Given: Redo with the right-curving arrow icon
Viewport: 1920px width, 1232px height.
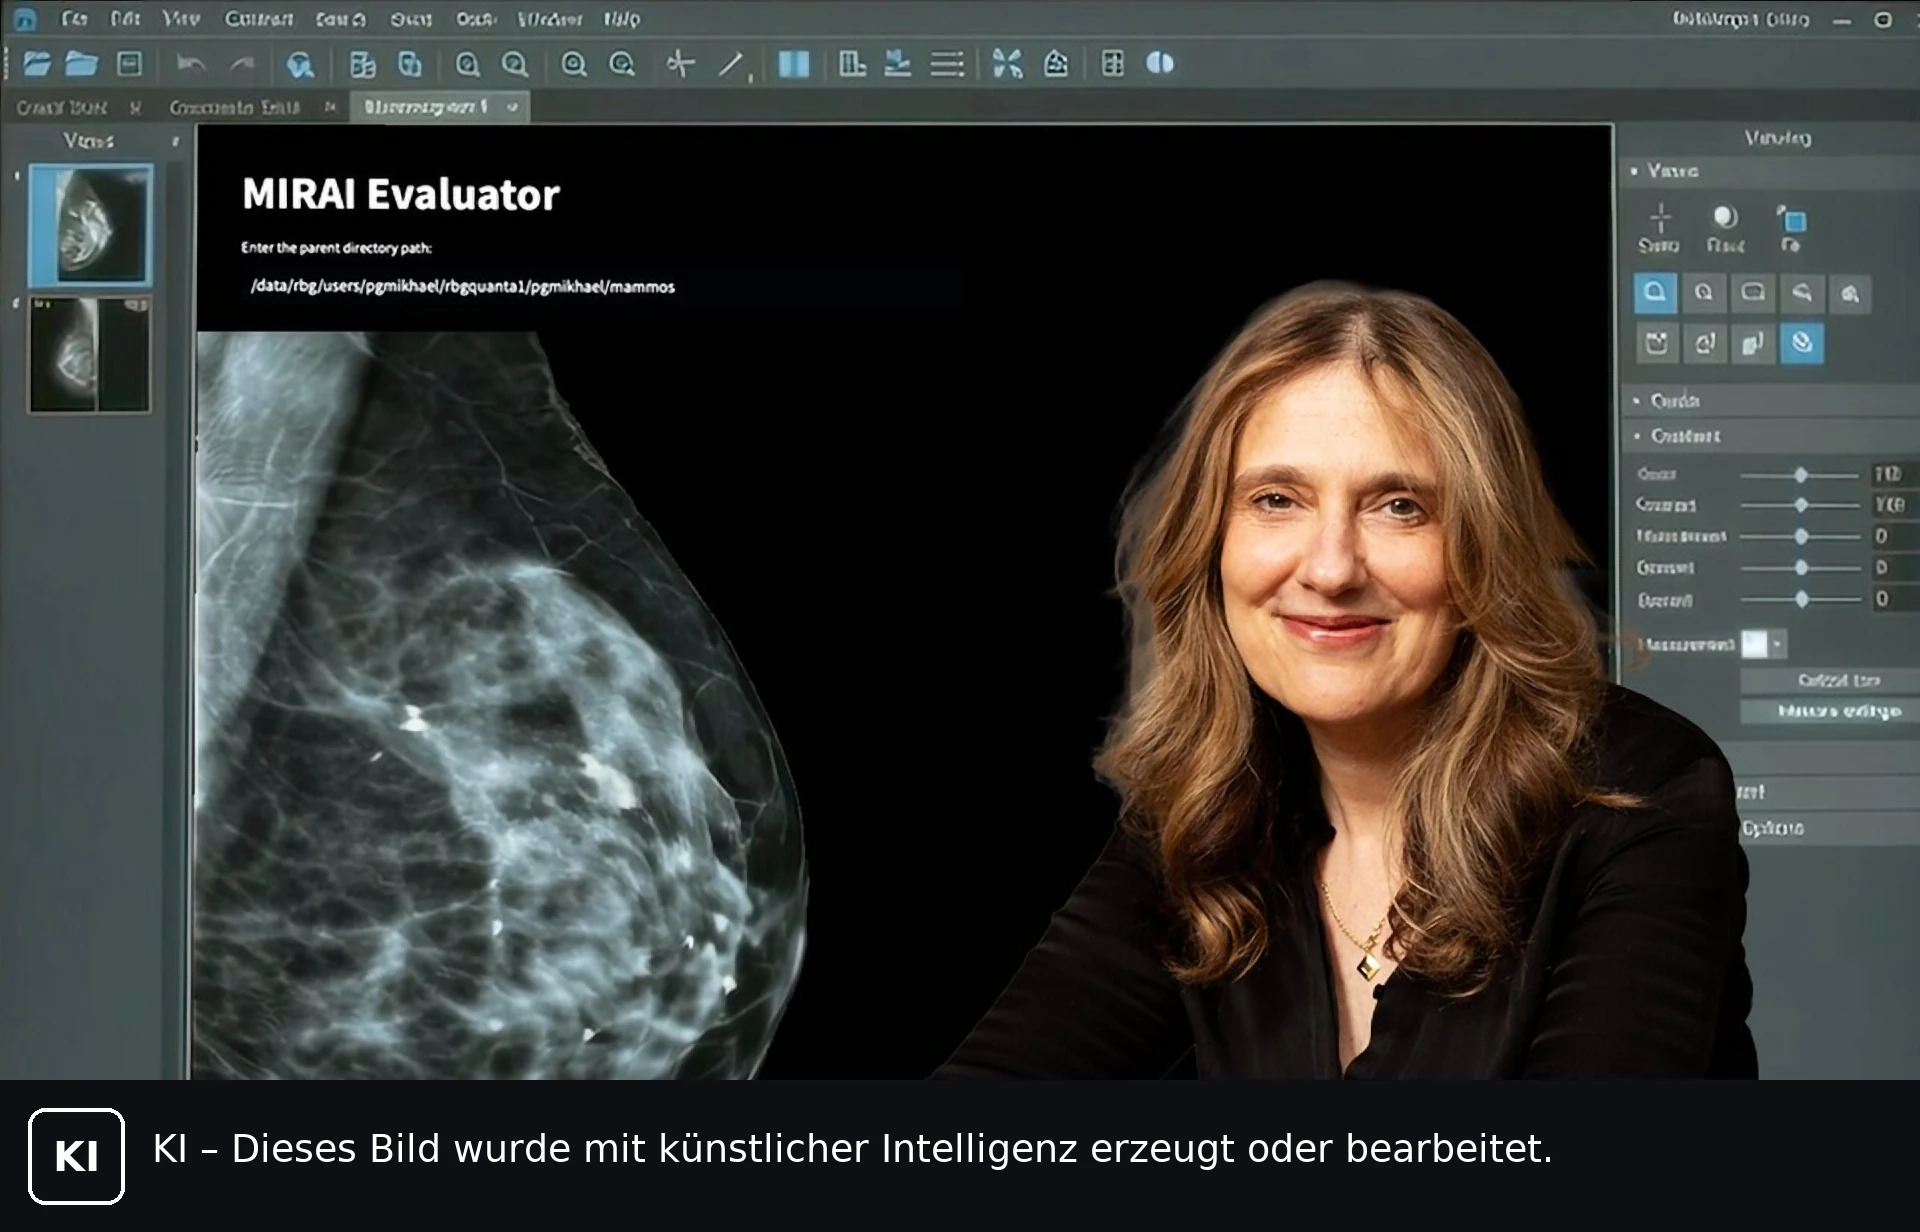Looking at the screenshot, I should (x=242, y=64).
